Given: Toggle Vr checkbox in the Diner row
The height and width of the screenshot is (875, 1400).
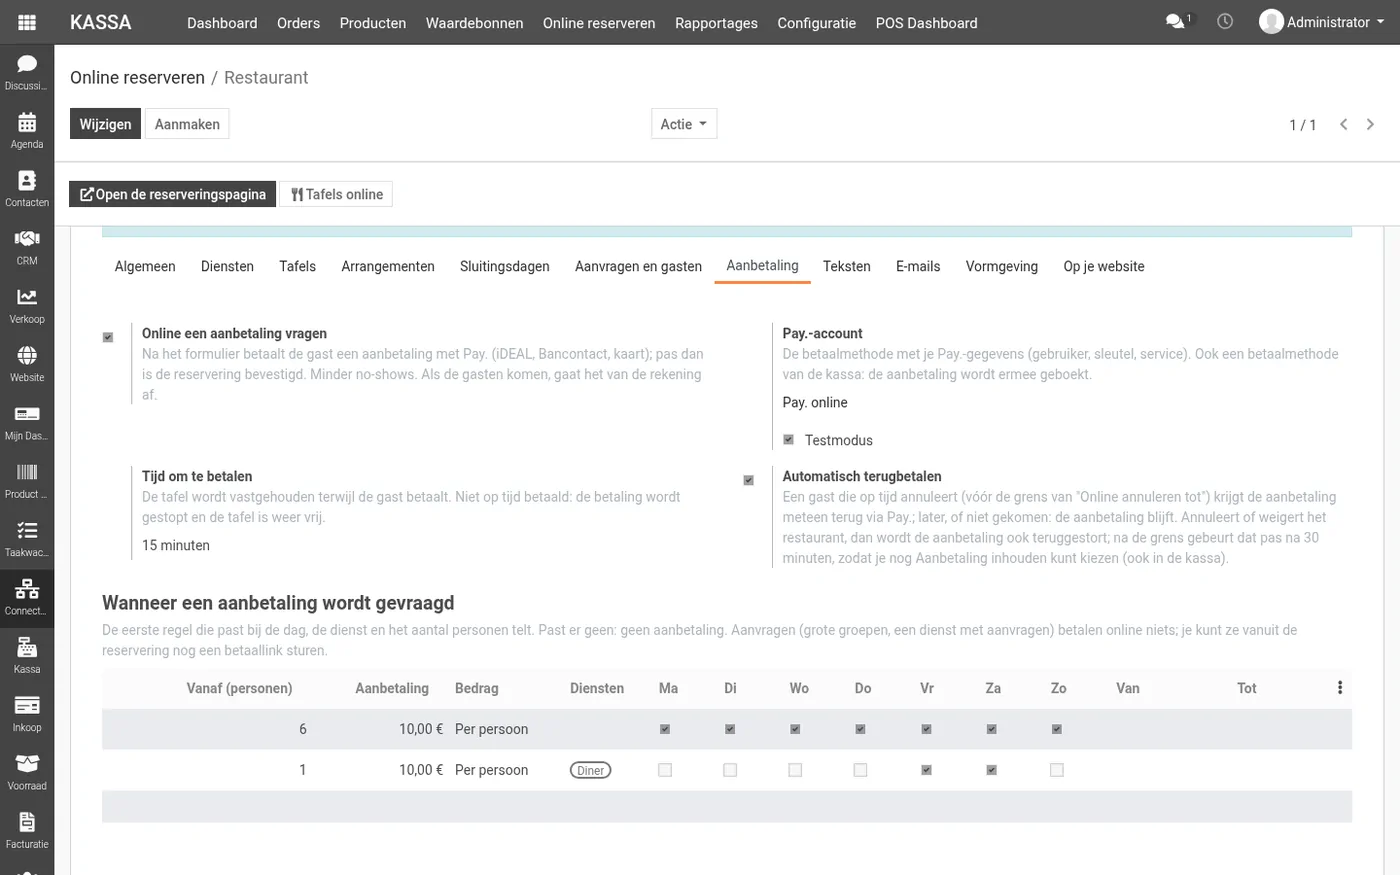Looking at the screenshot, I should (926, 770).
